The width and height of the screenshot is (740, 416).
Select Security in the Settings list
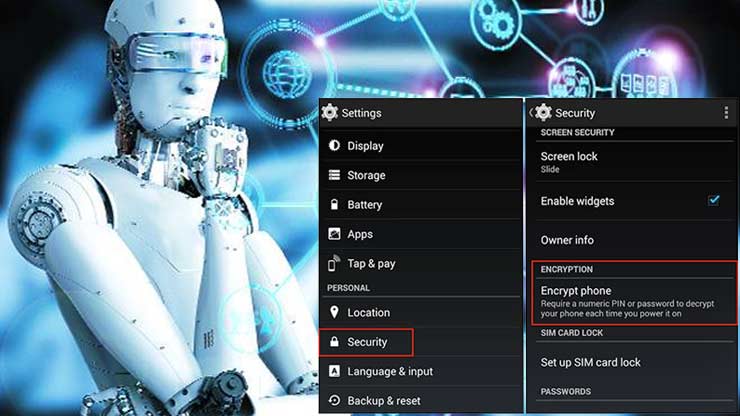pos(421,342)
